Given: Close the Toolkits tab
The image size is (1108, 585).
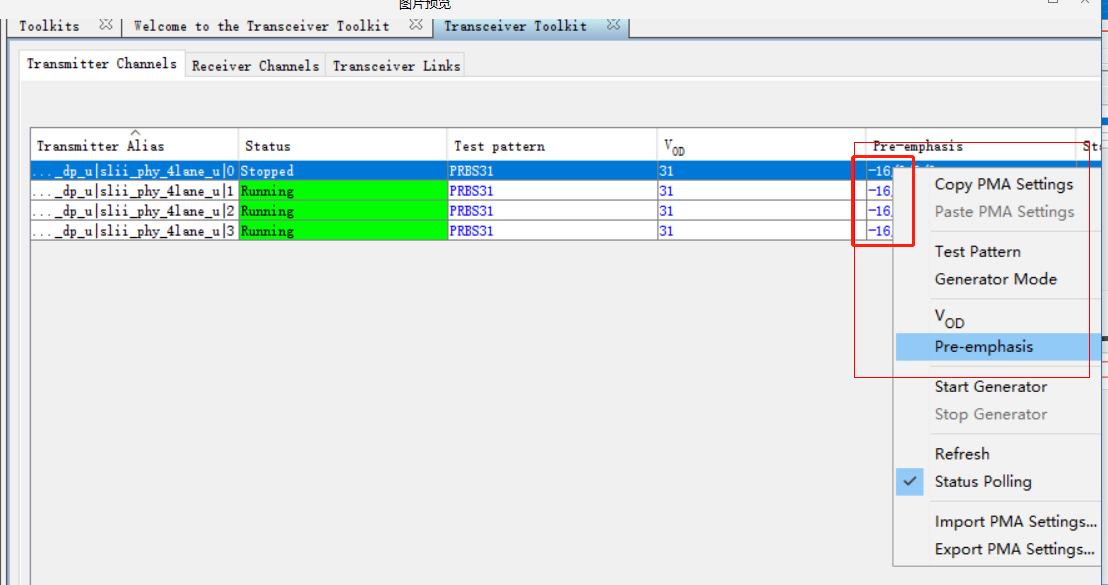Looking at the screenshot, I should (106, 25).
